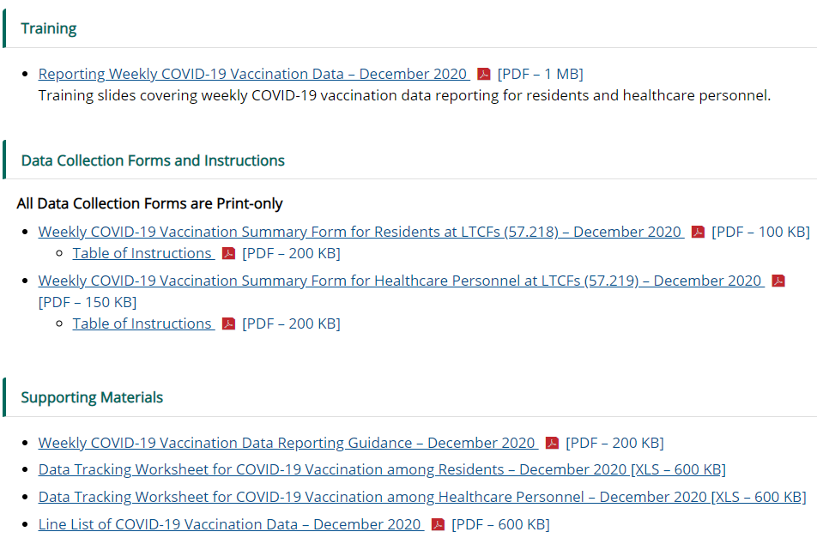This screenshot has height=545, width=818.
Task: Download Data Tracking Worksheet for Vaccination among Healthcare Personnel
Action: 421,497
